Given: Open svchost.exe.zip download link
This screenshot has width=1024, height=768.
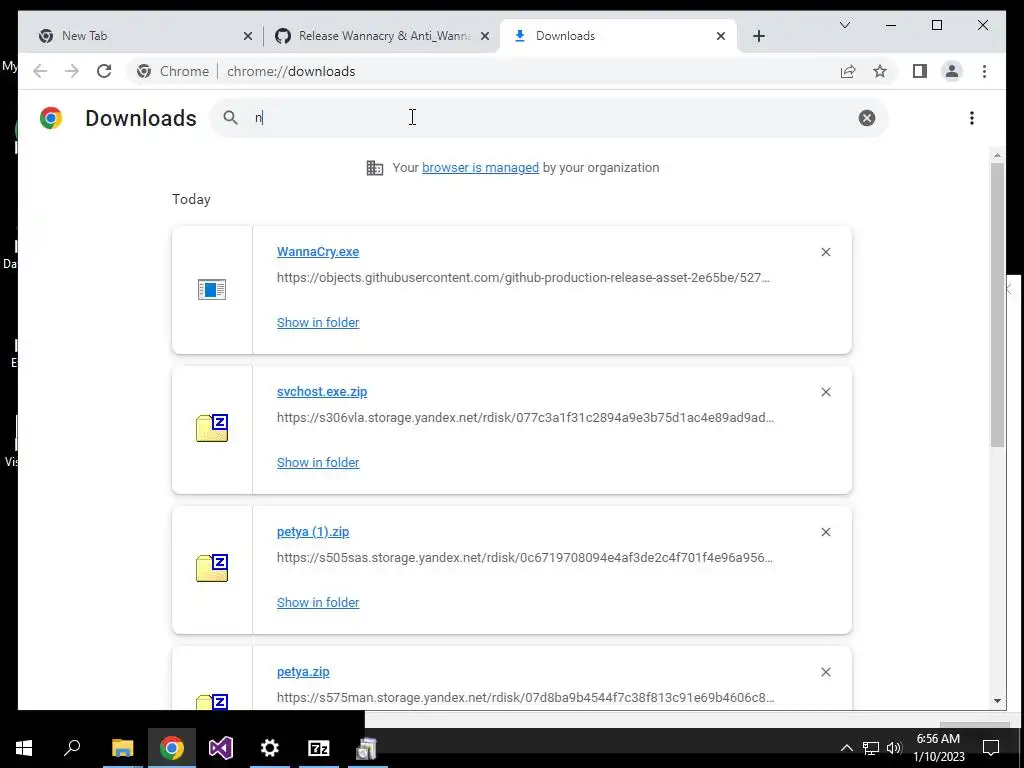Looking at the screenshot, I should point(322,392).
